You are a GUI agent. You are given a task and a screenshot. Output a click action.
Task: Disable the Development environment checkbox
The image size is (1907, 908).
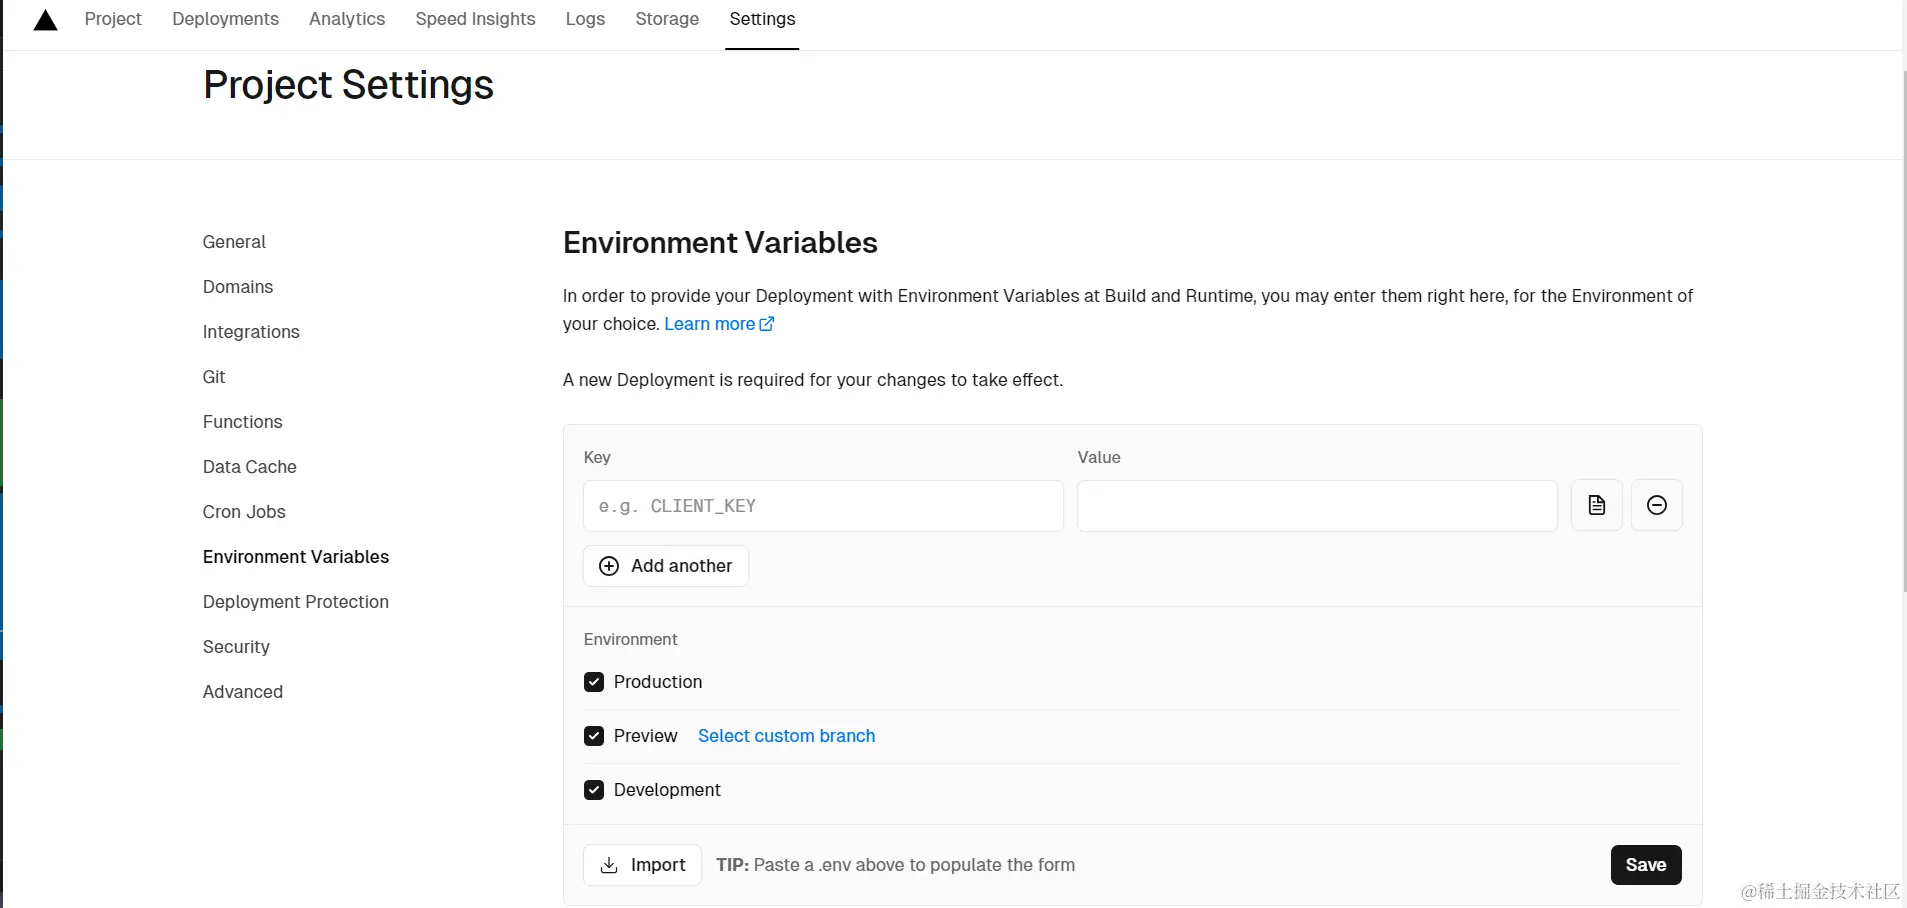pos(594,790)
